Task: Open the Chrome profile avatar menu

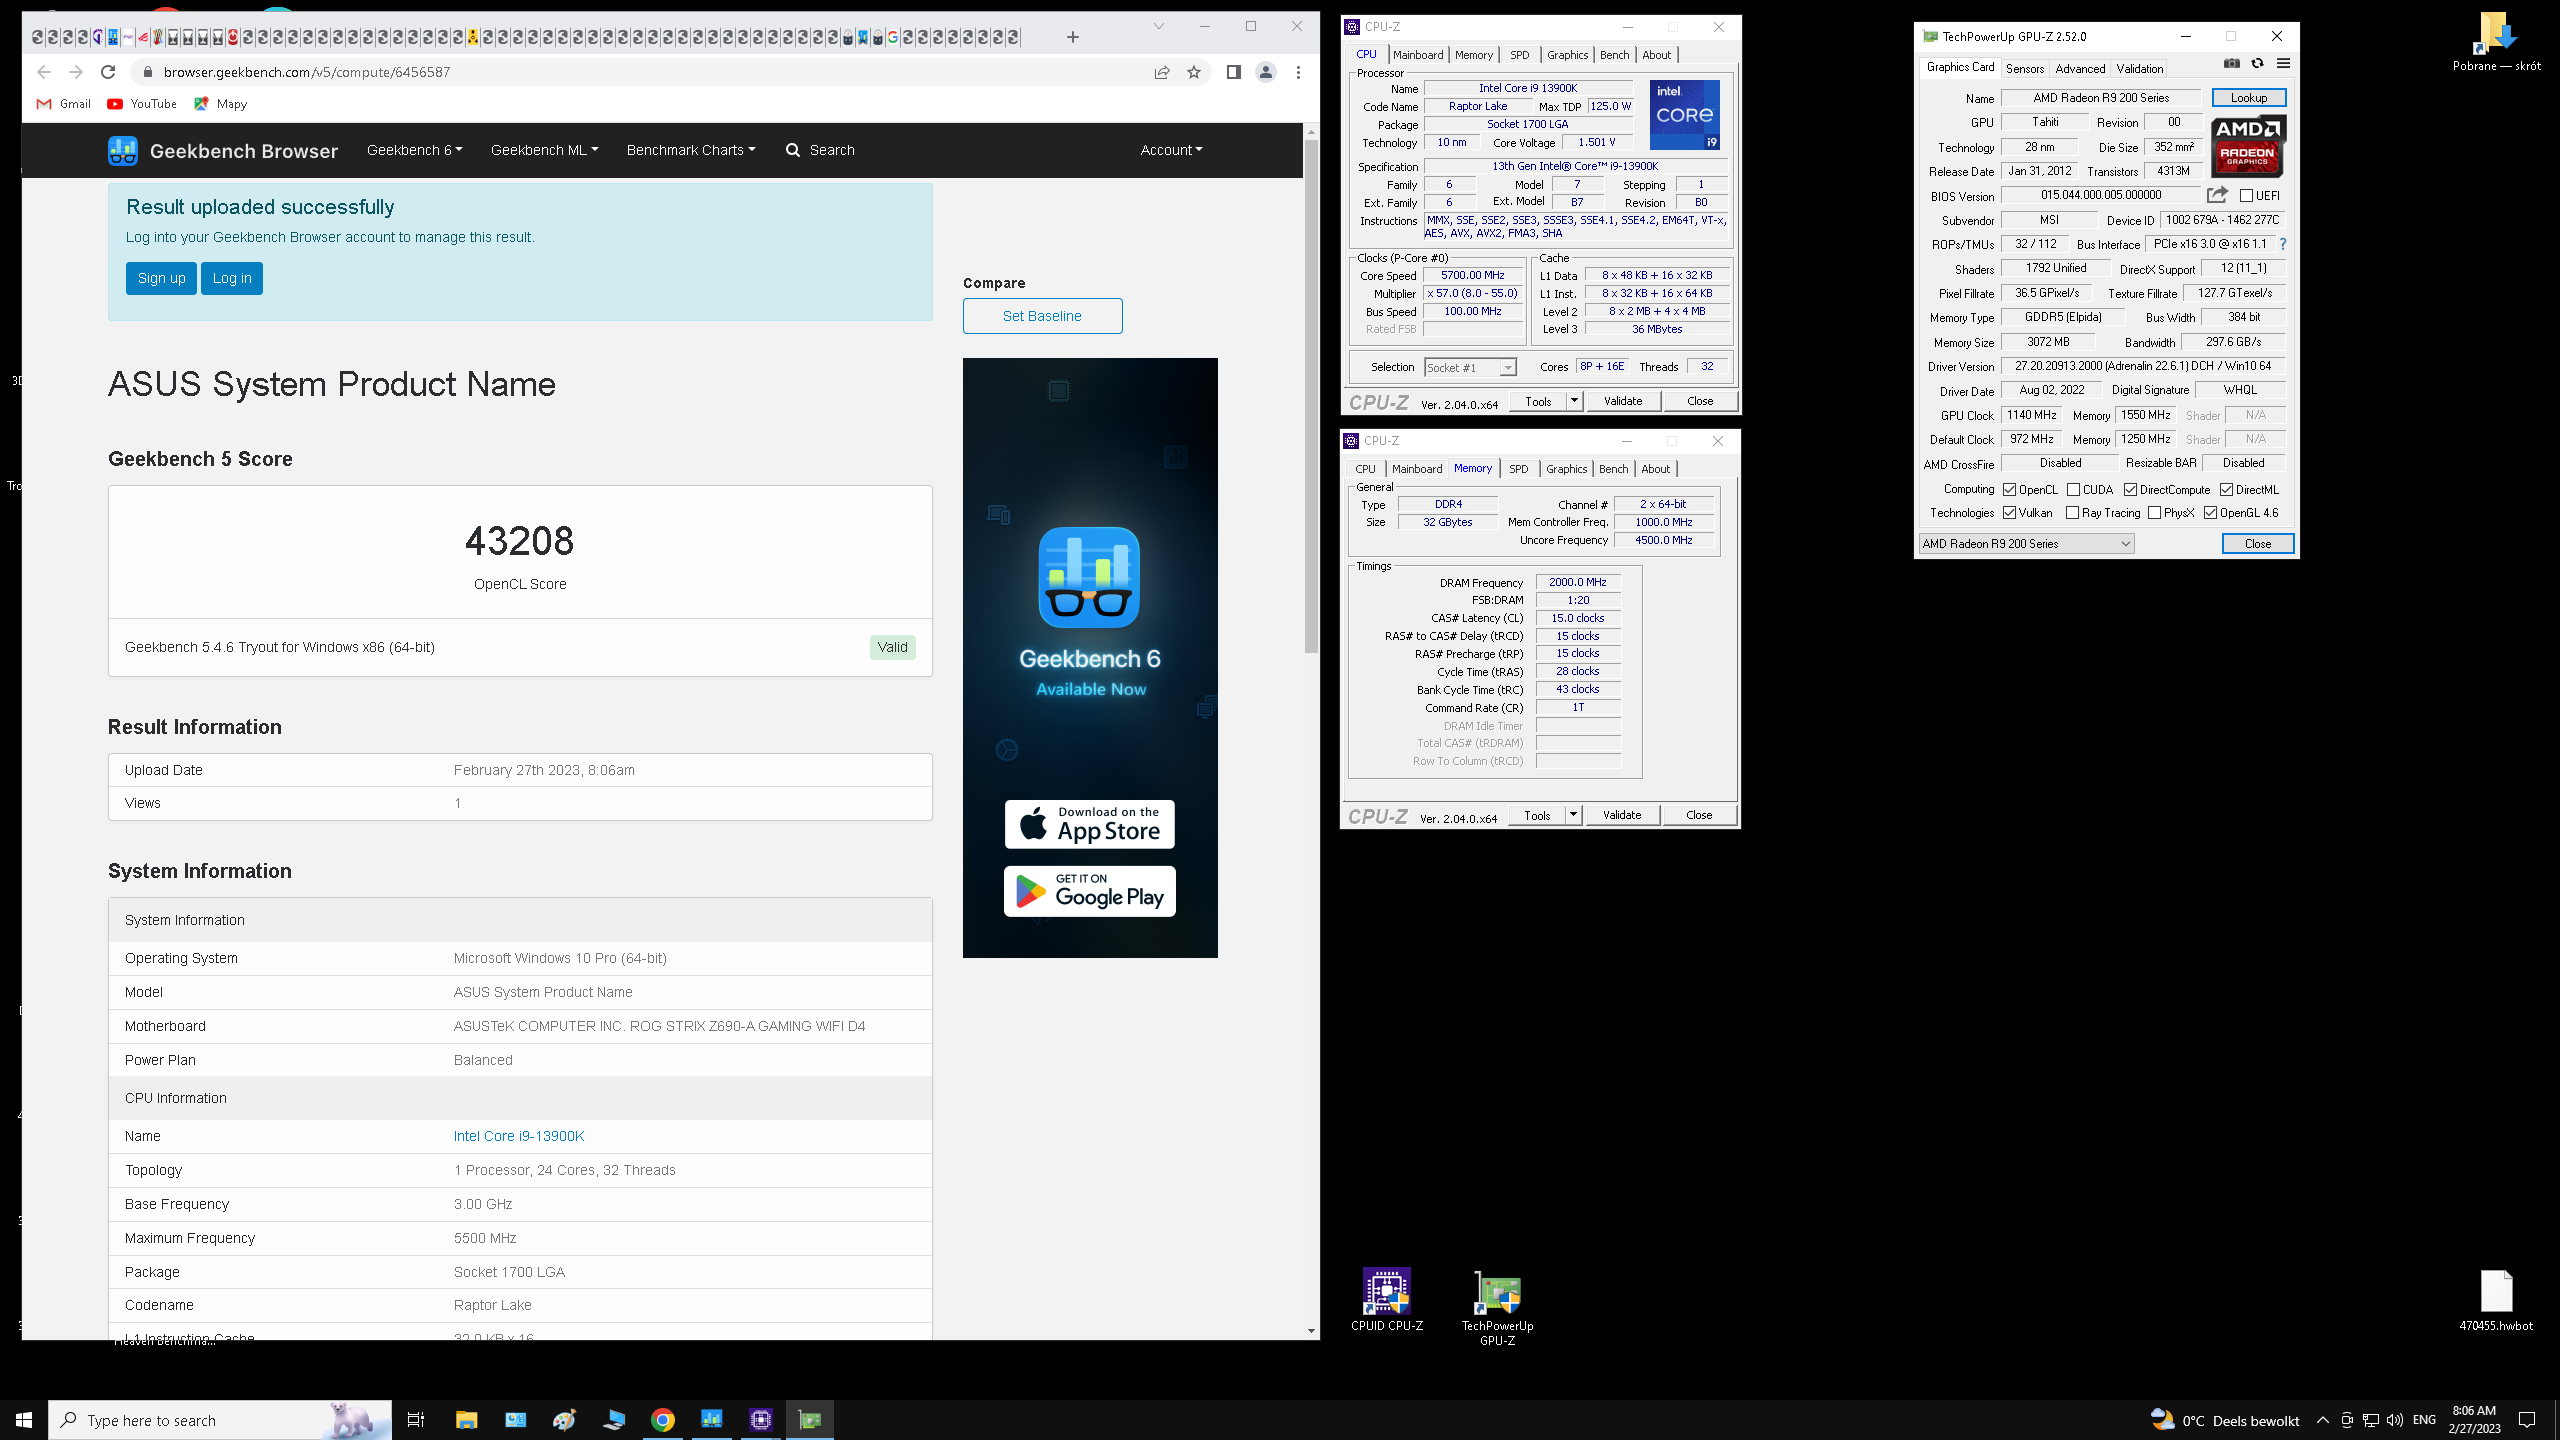Action: (1266, 72)
